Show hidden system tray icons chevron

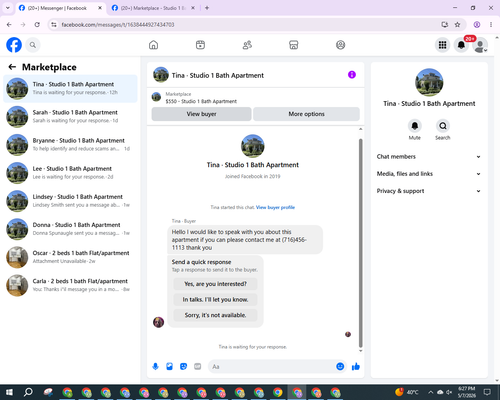(431, 392)
